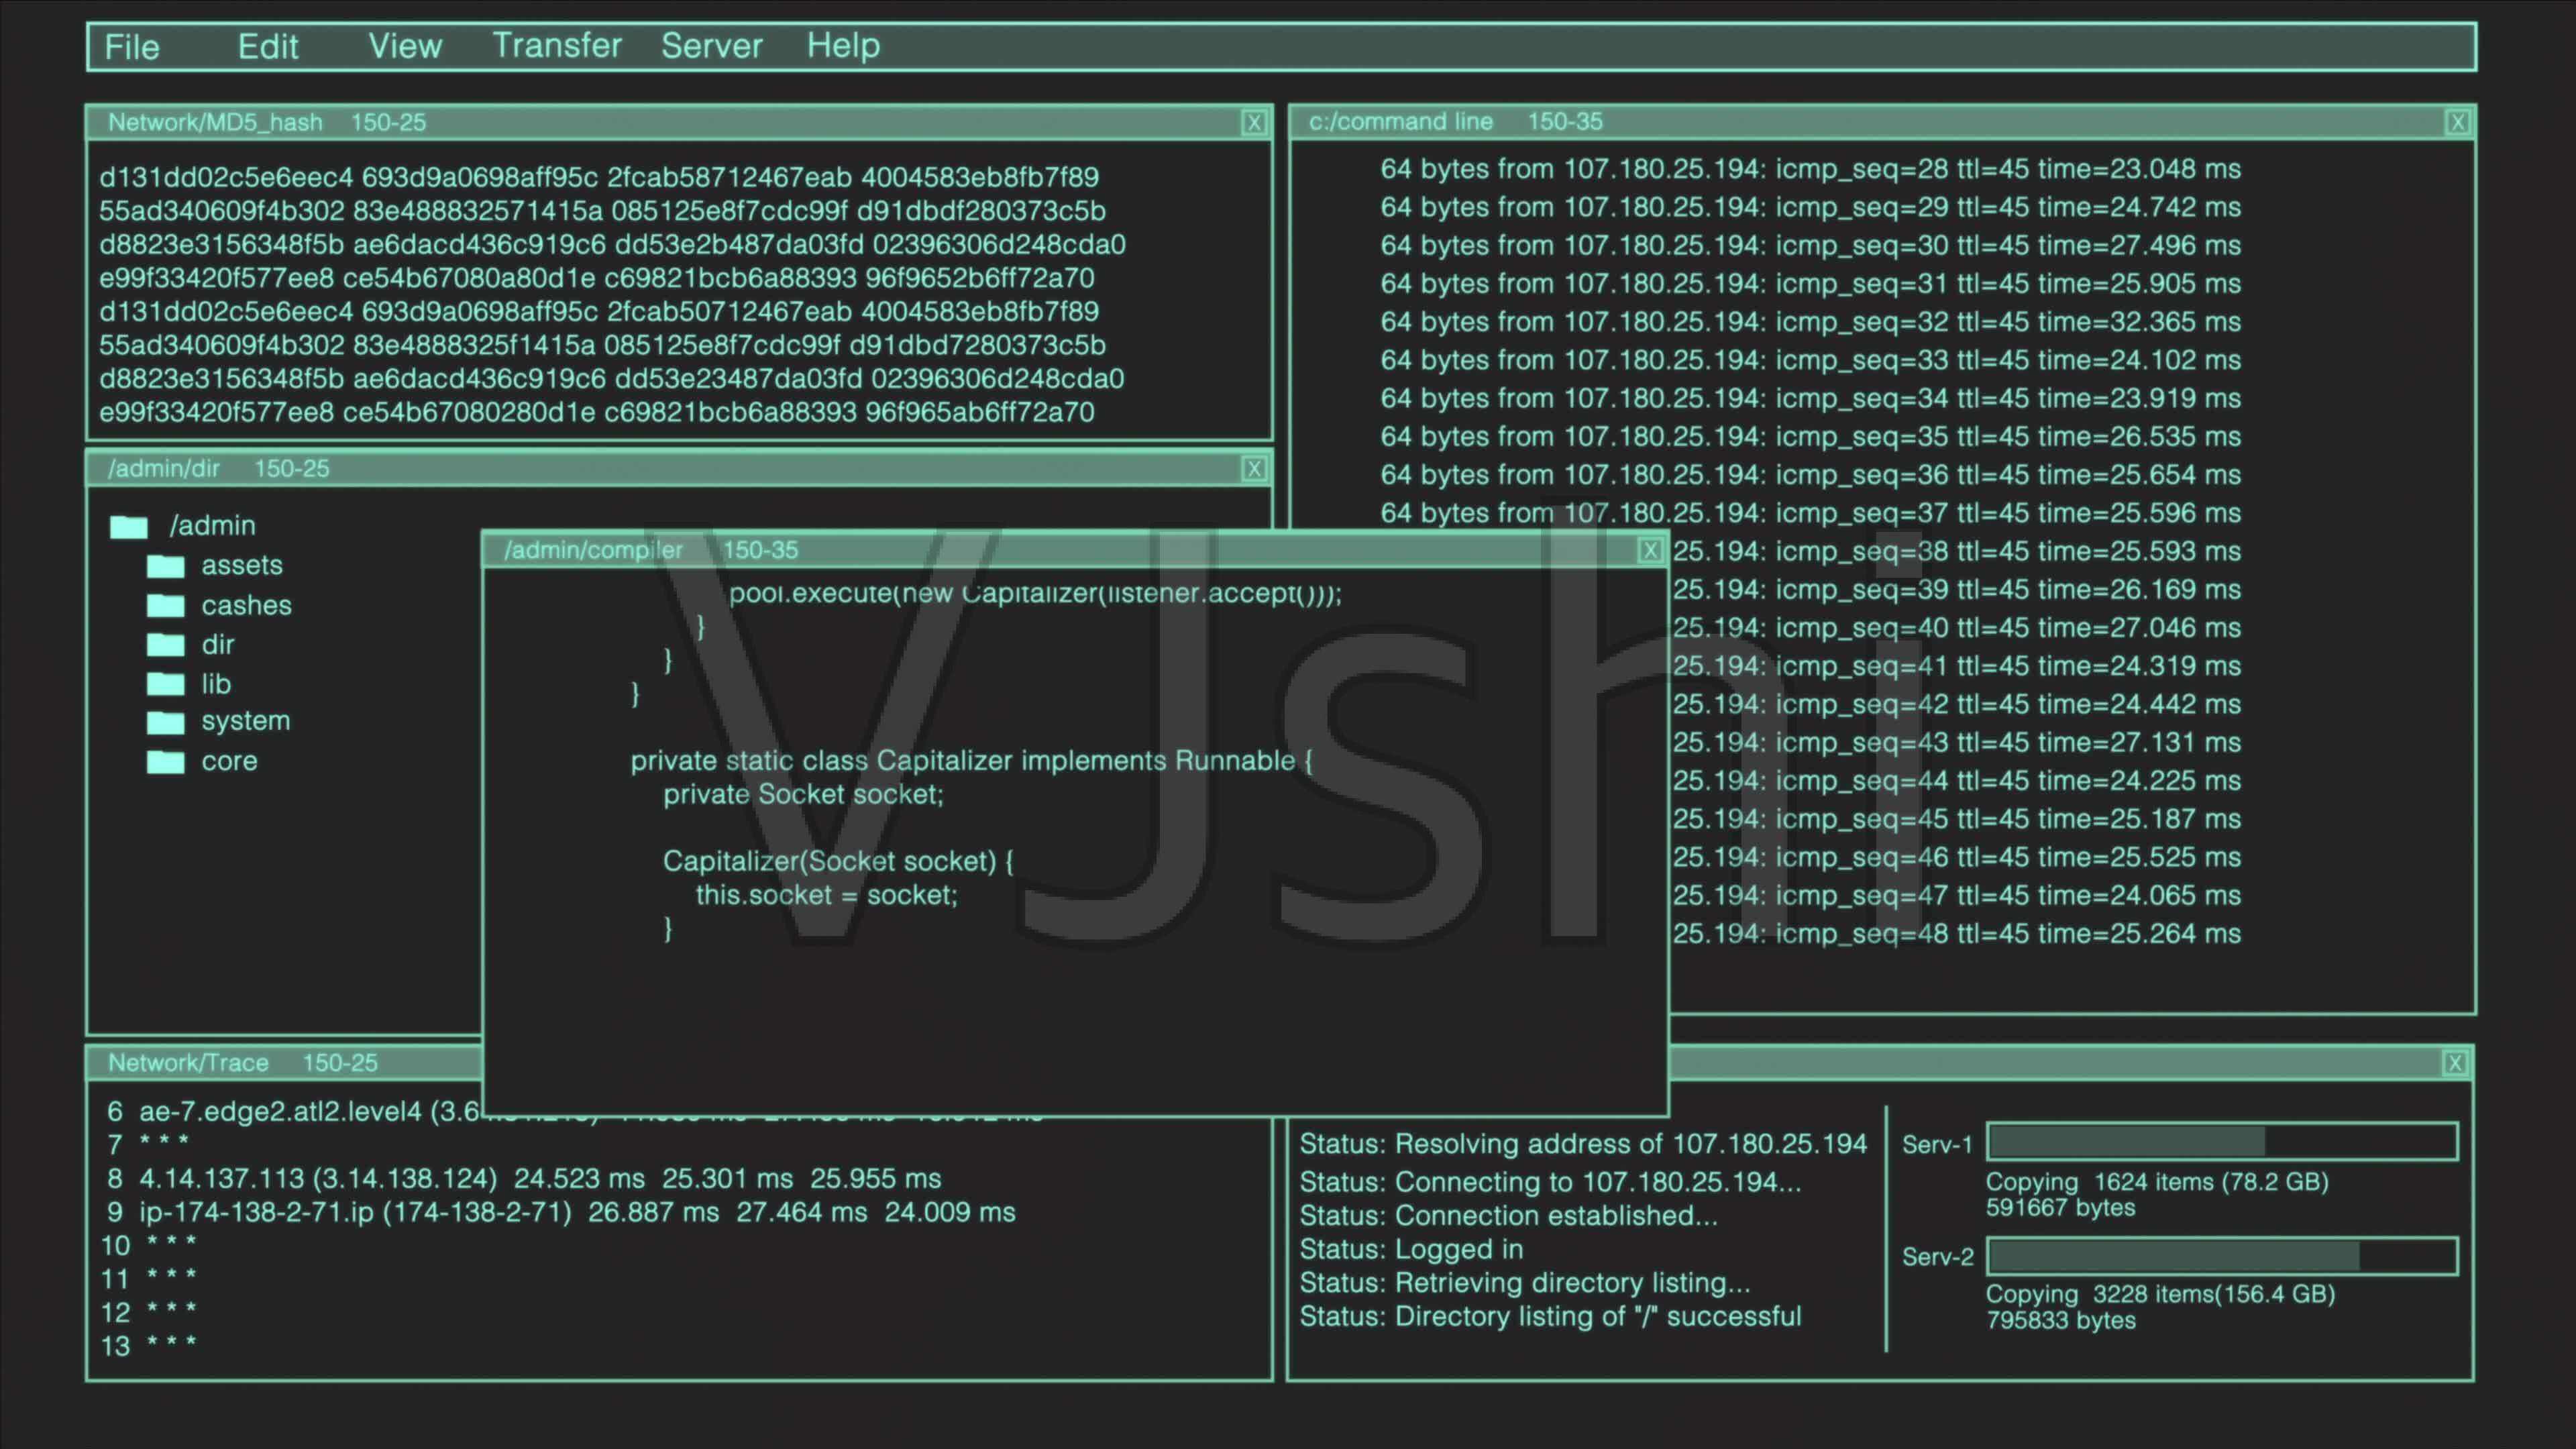Image resolution: width=2576 pixels, height=1449 pixels.
Task: Select the system folder label
Action: (x=246, y=721)
